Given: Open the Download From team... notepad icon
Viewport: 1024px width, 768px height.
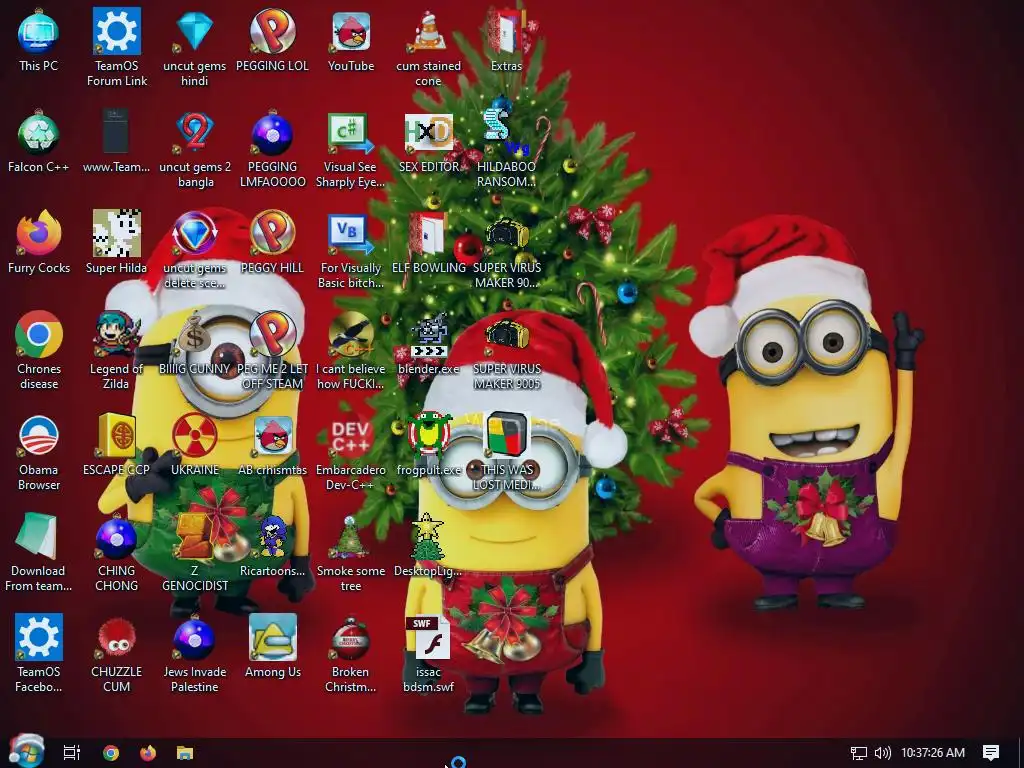Looking at the screenshot, I should (x=39, y=553).
